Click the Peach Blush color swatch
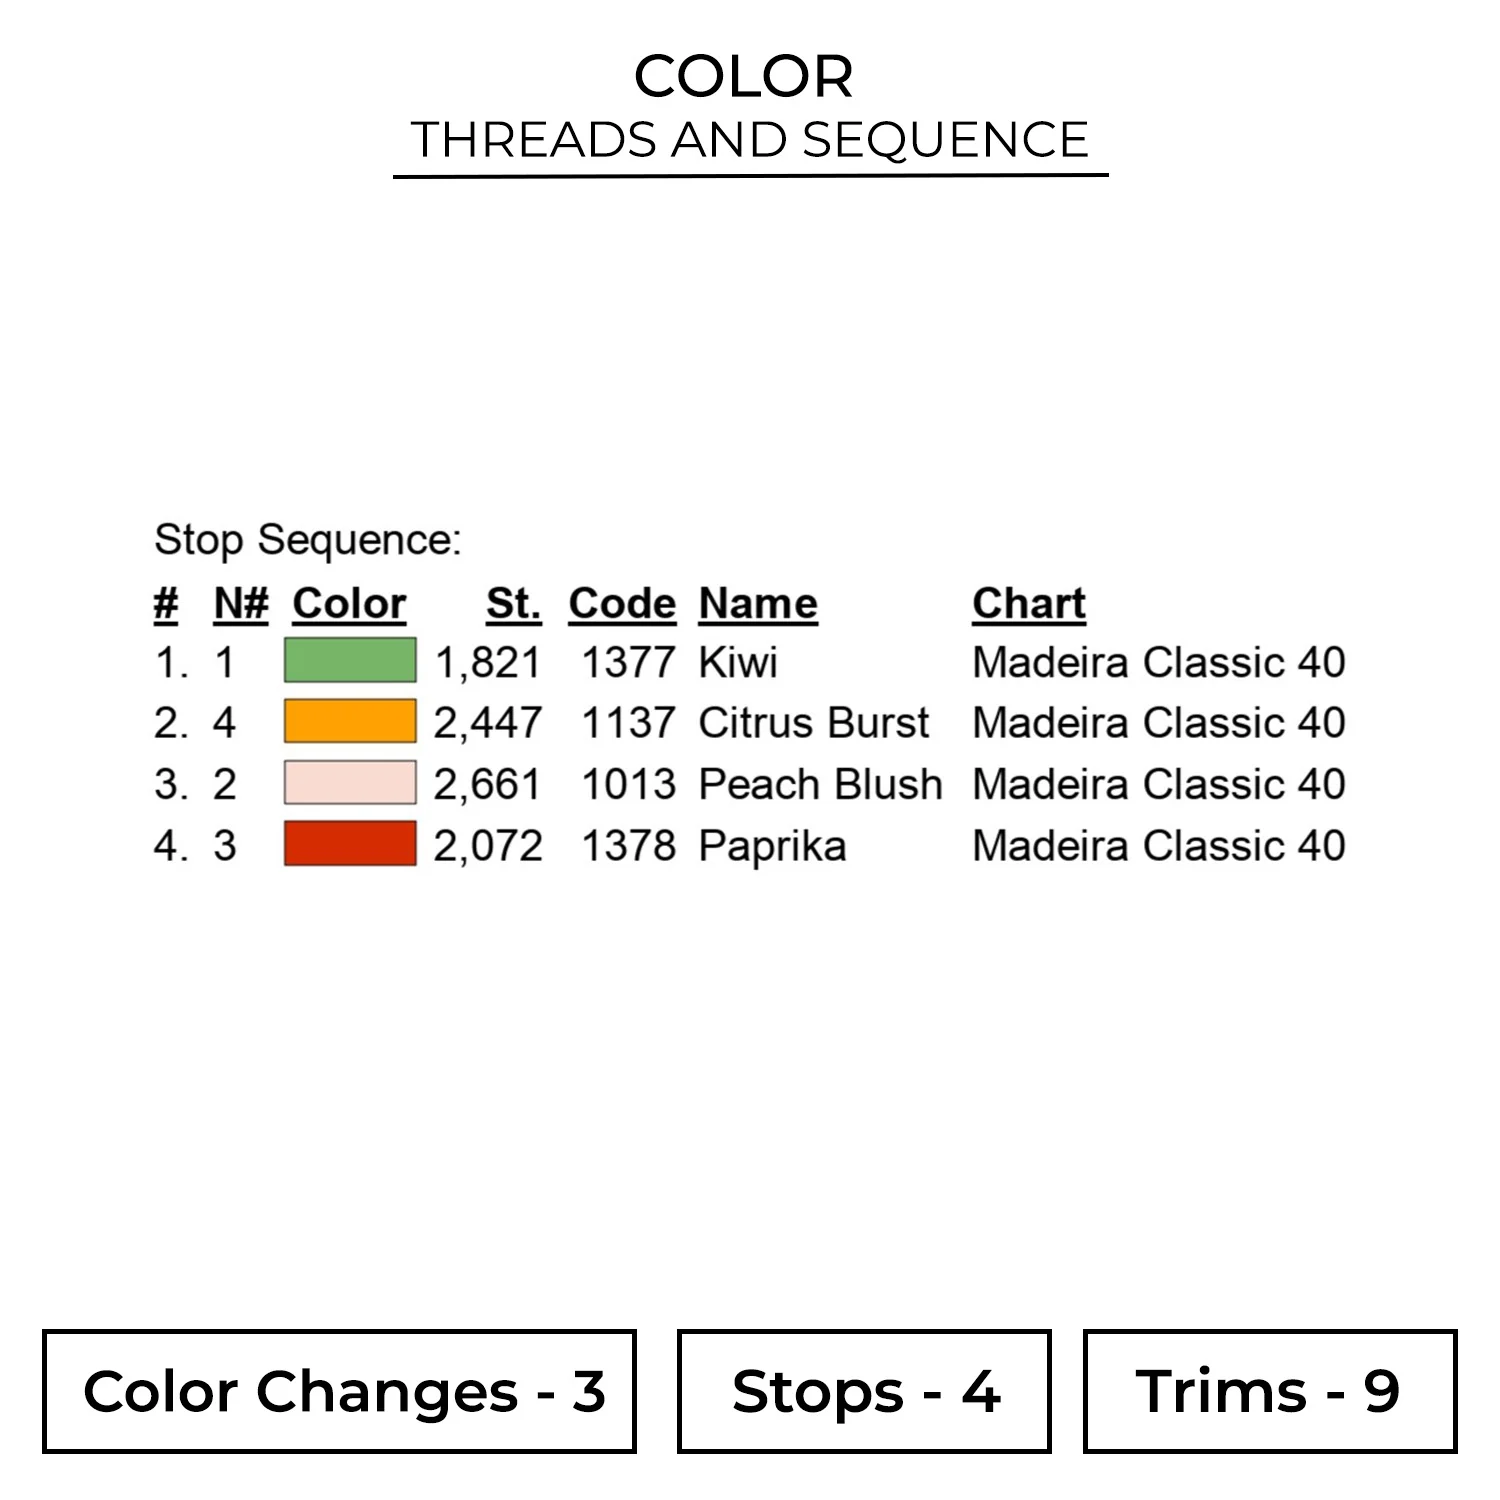1500x1500 pixels. click(350, 782)
